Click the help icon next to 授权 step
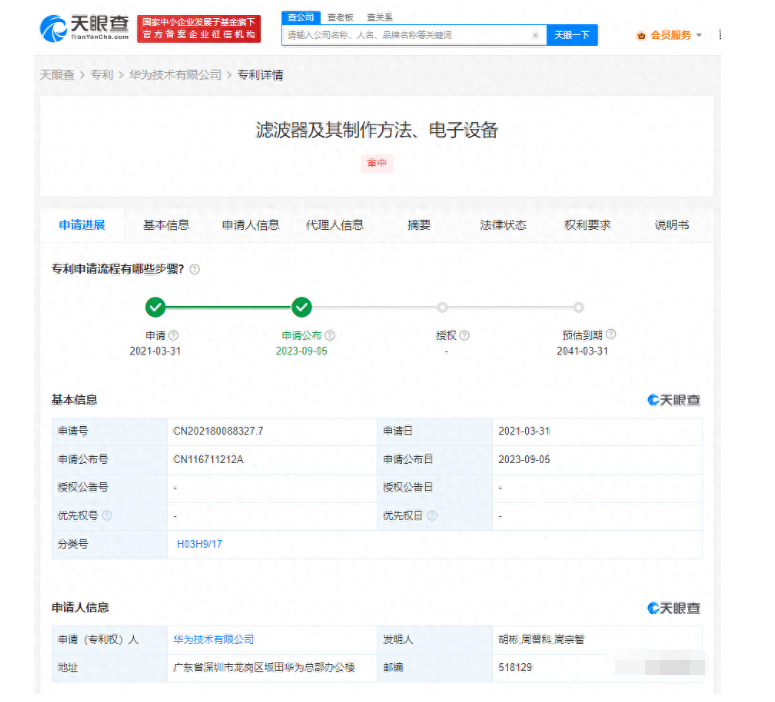The image size is (775, 702). click(x=465, y=336)
